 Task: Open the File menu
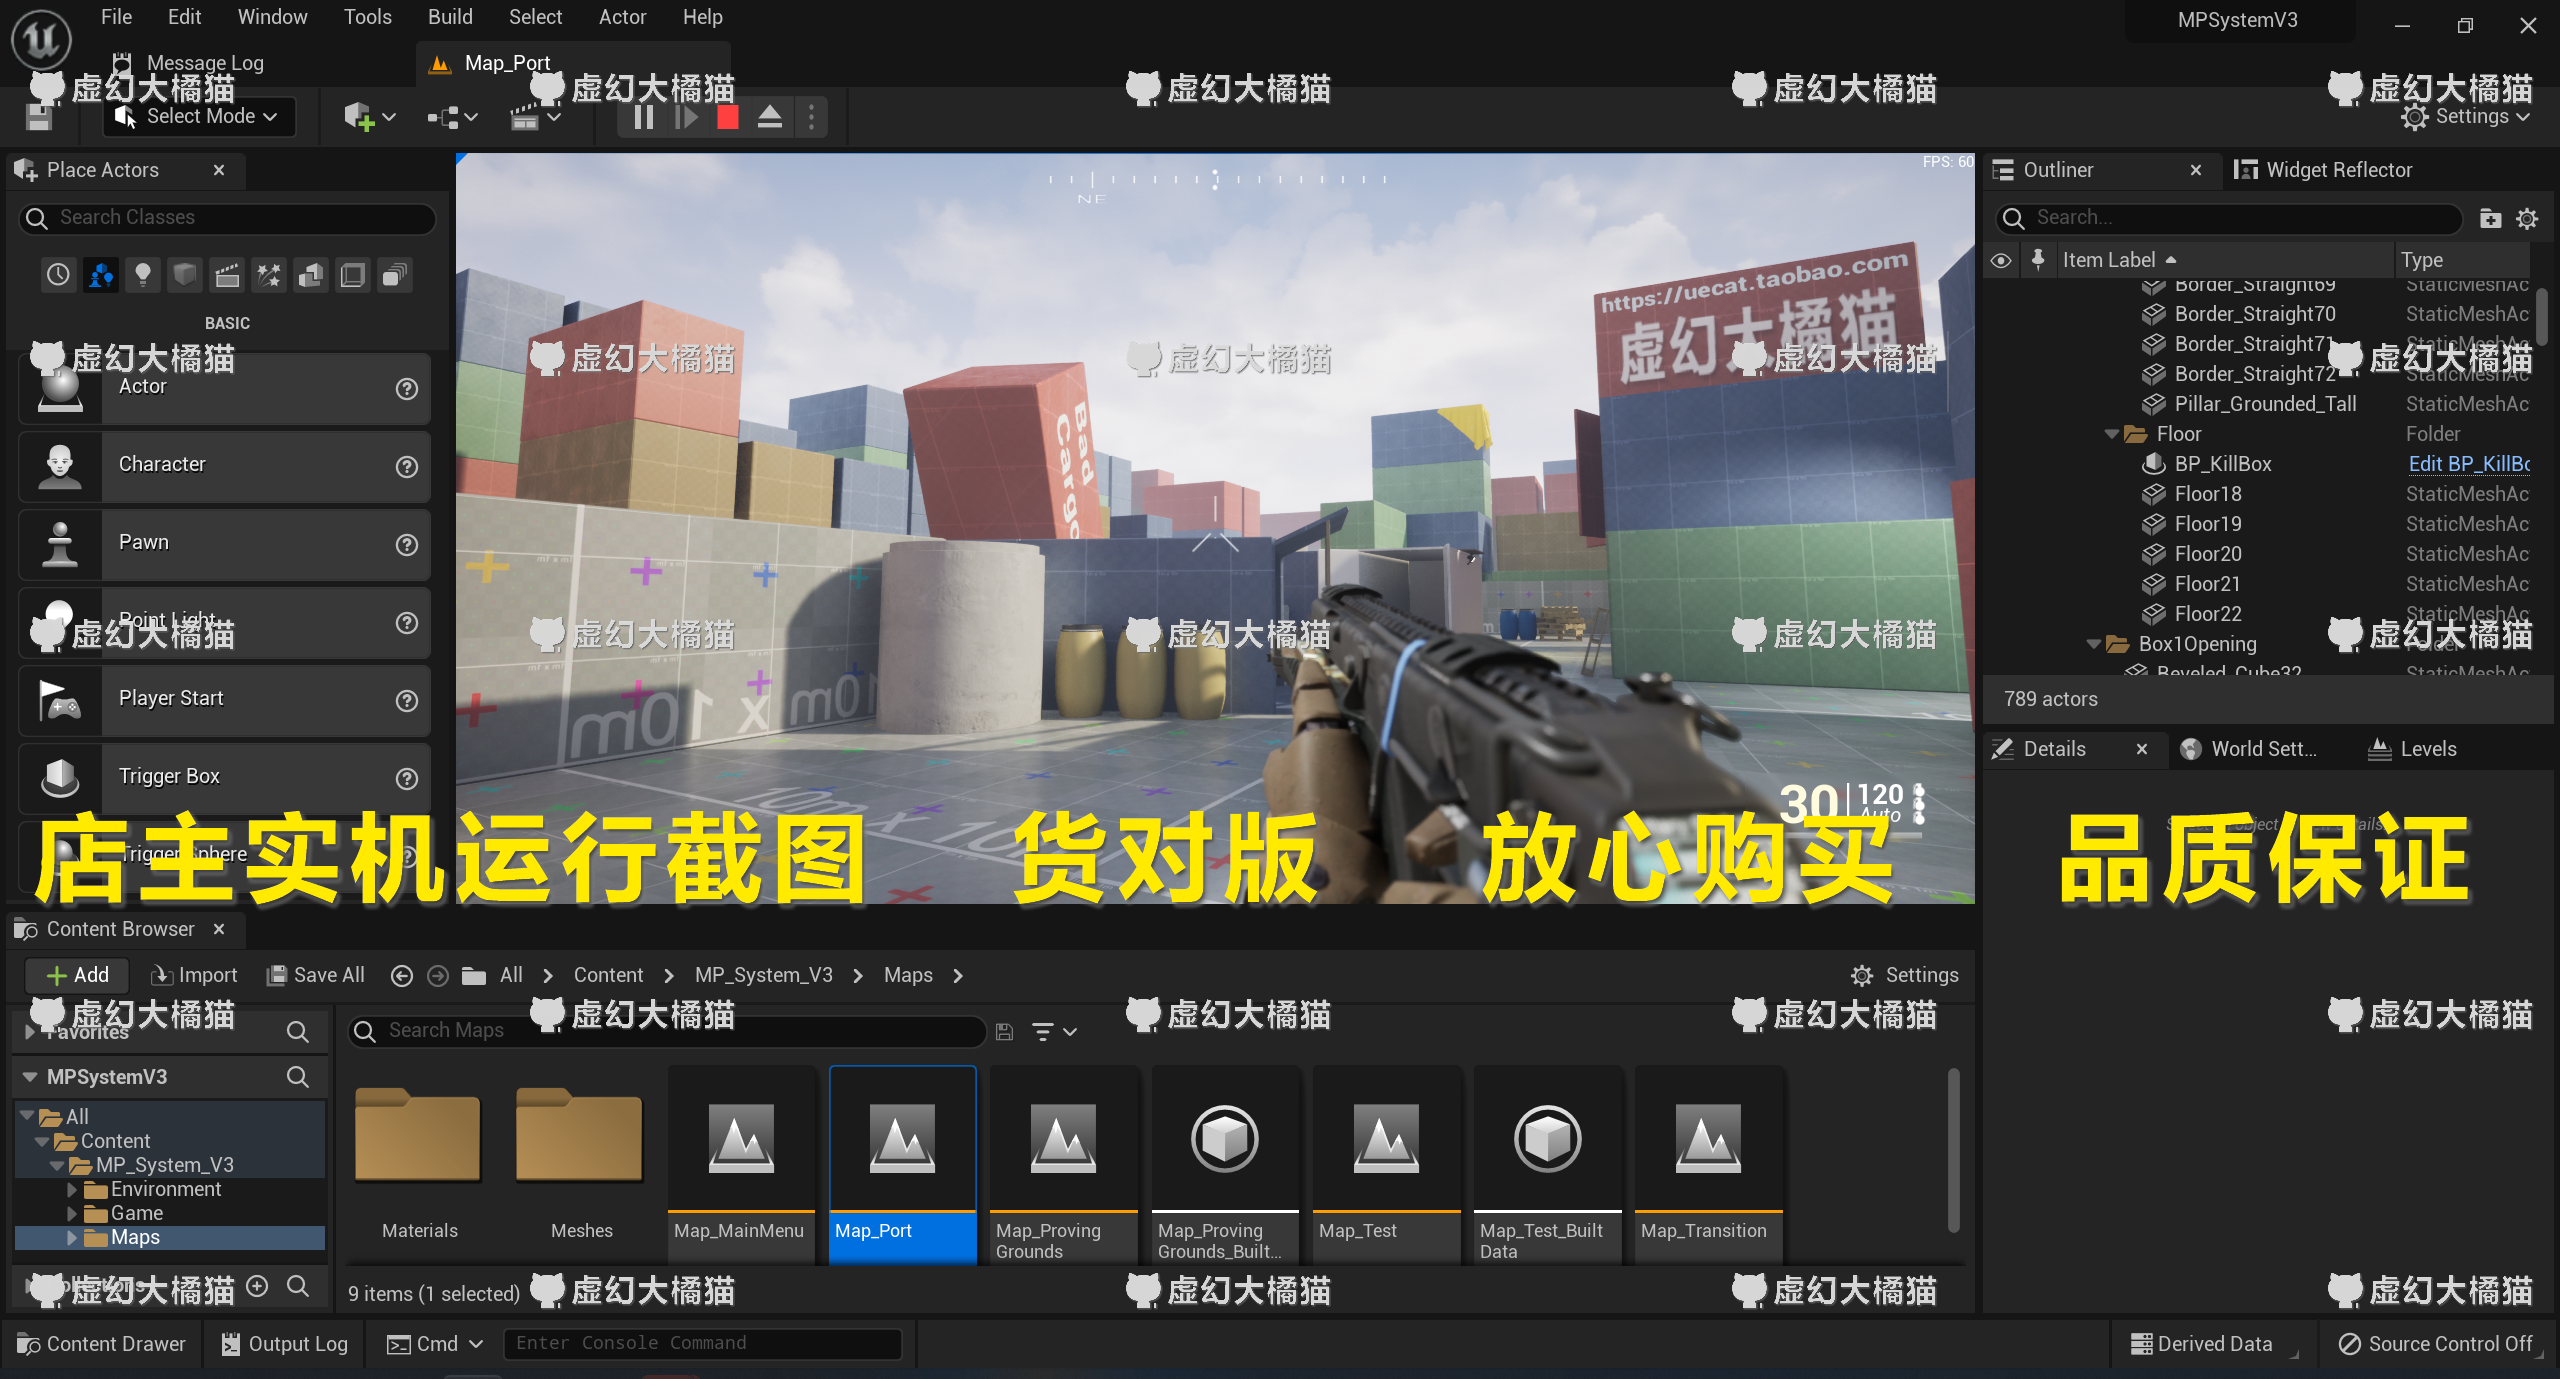coord(116,17)
